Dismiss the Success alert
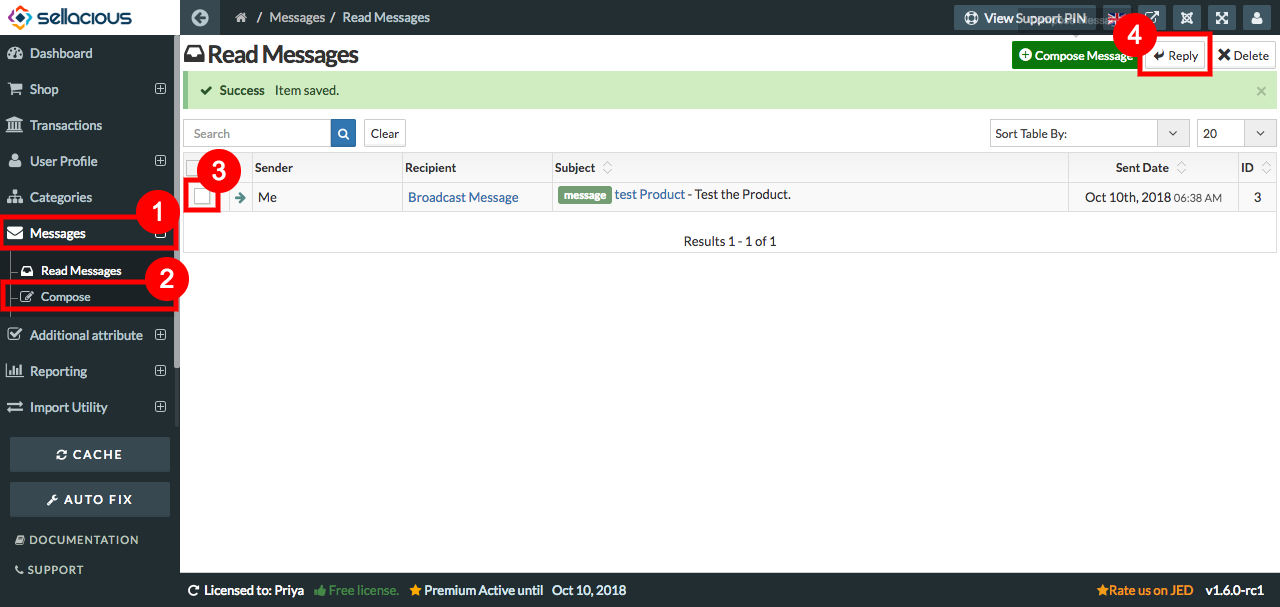The width and height of the screenshot is (1280, 607). [1261, 90]
